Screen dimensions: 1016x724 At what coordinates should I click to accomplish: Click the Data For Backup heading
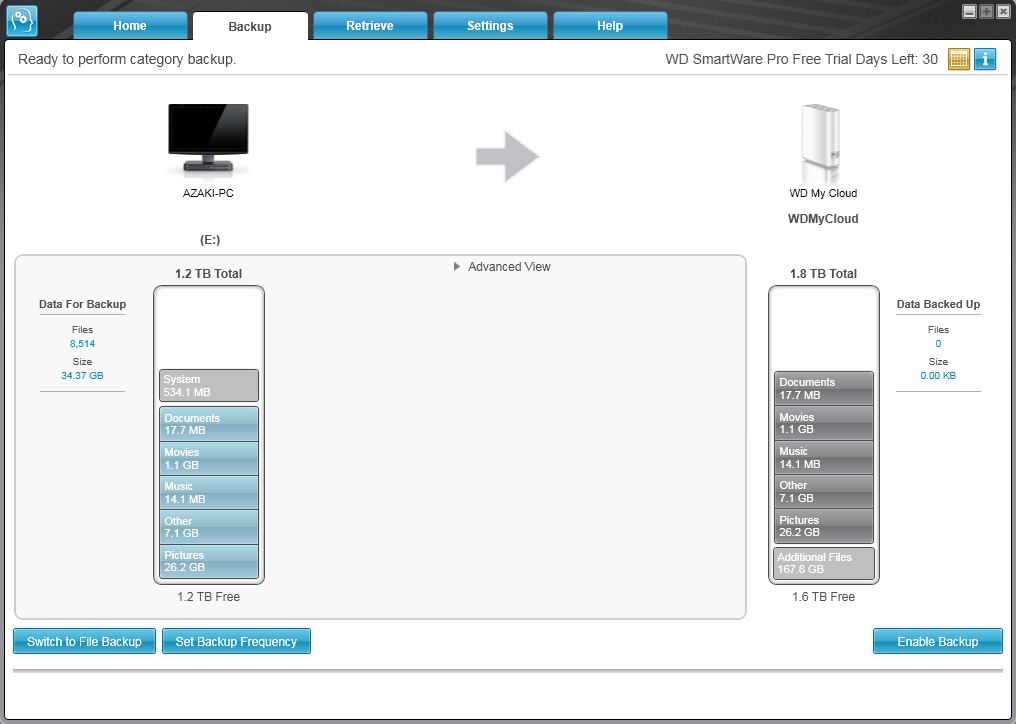82,304
